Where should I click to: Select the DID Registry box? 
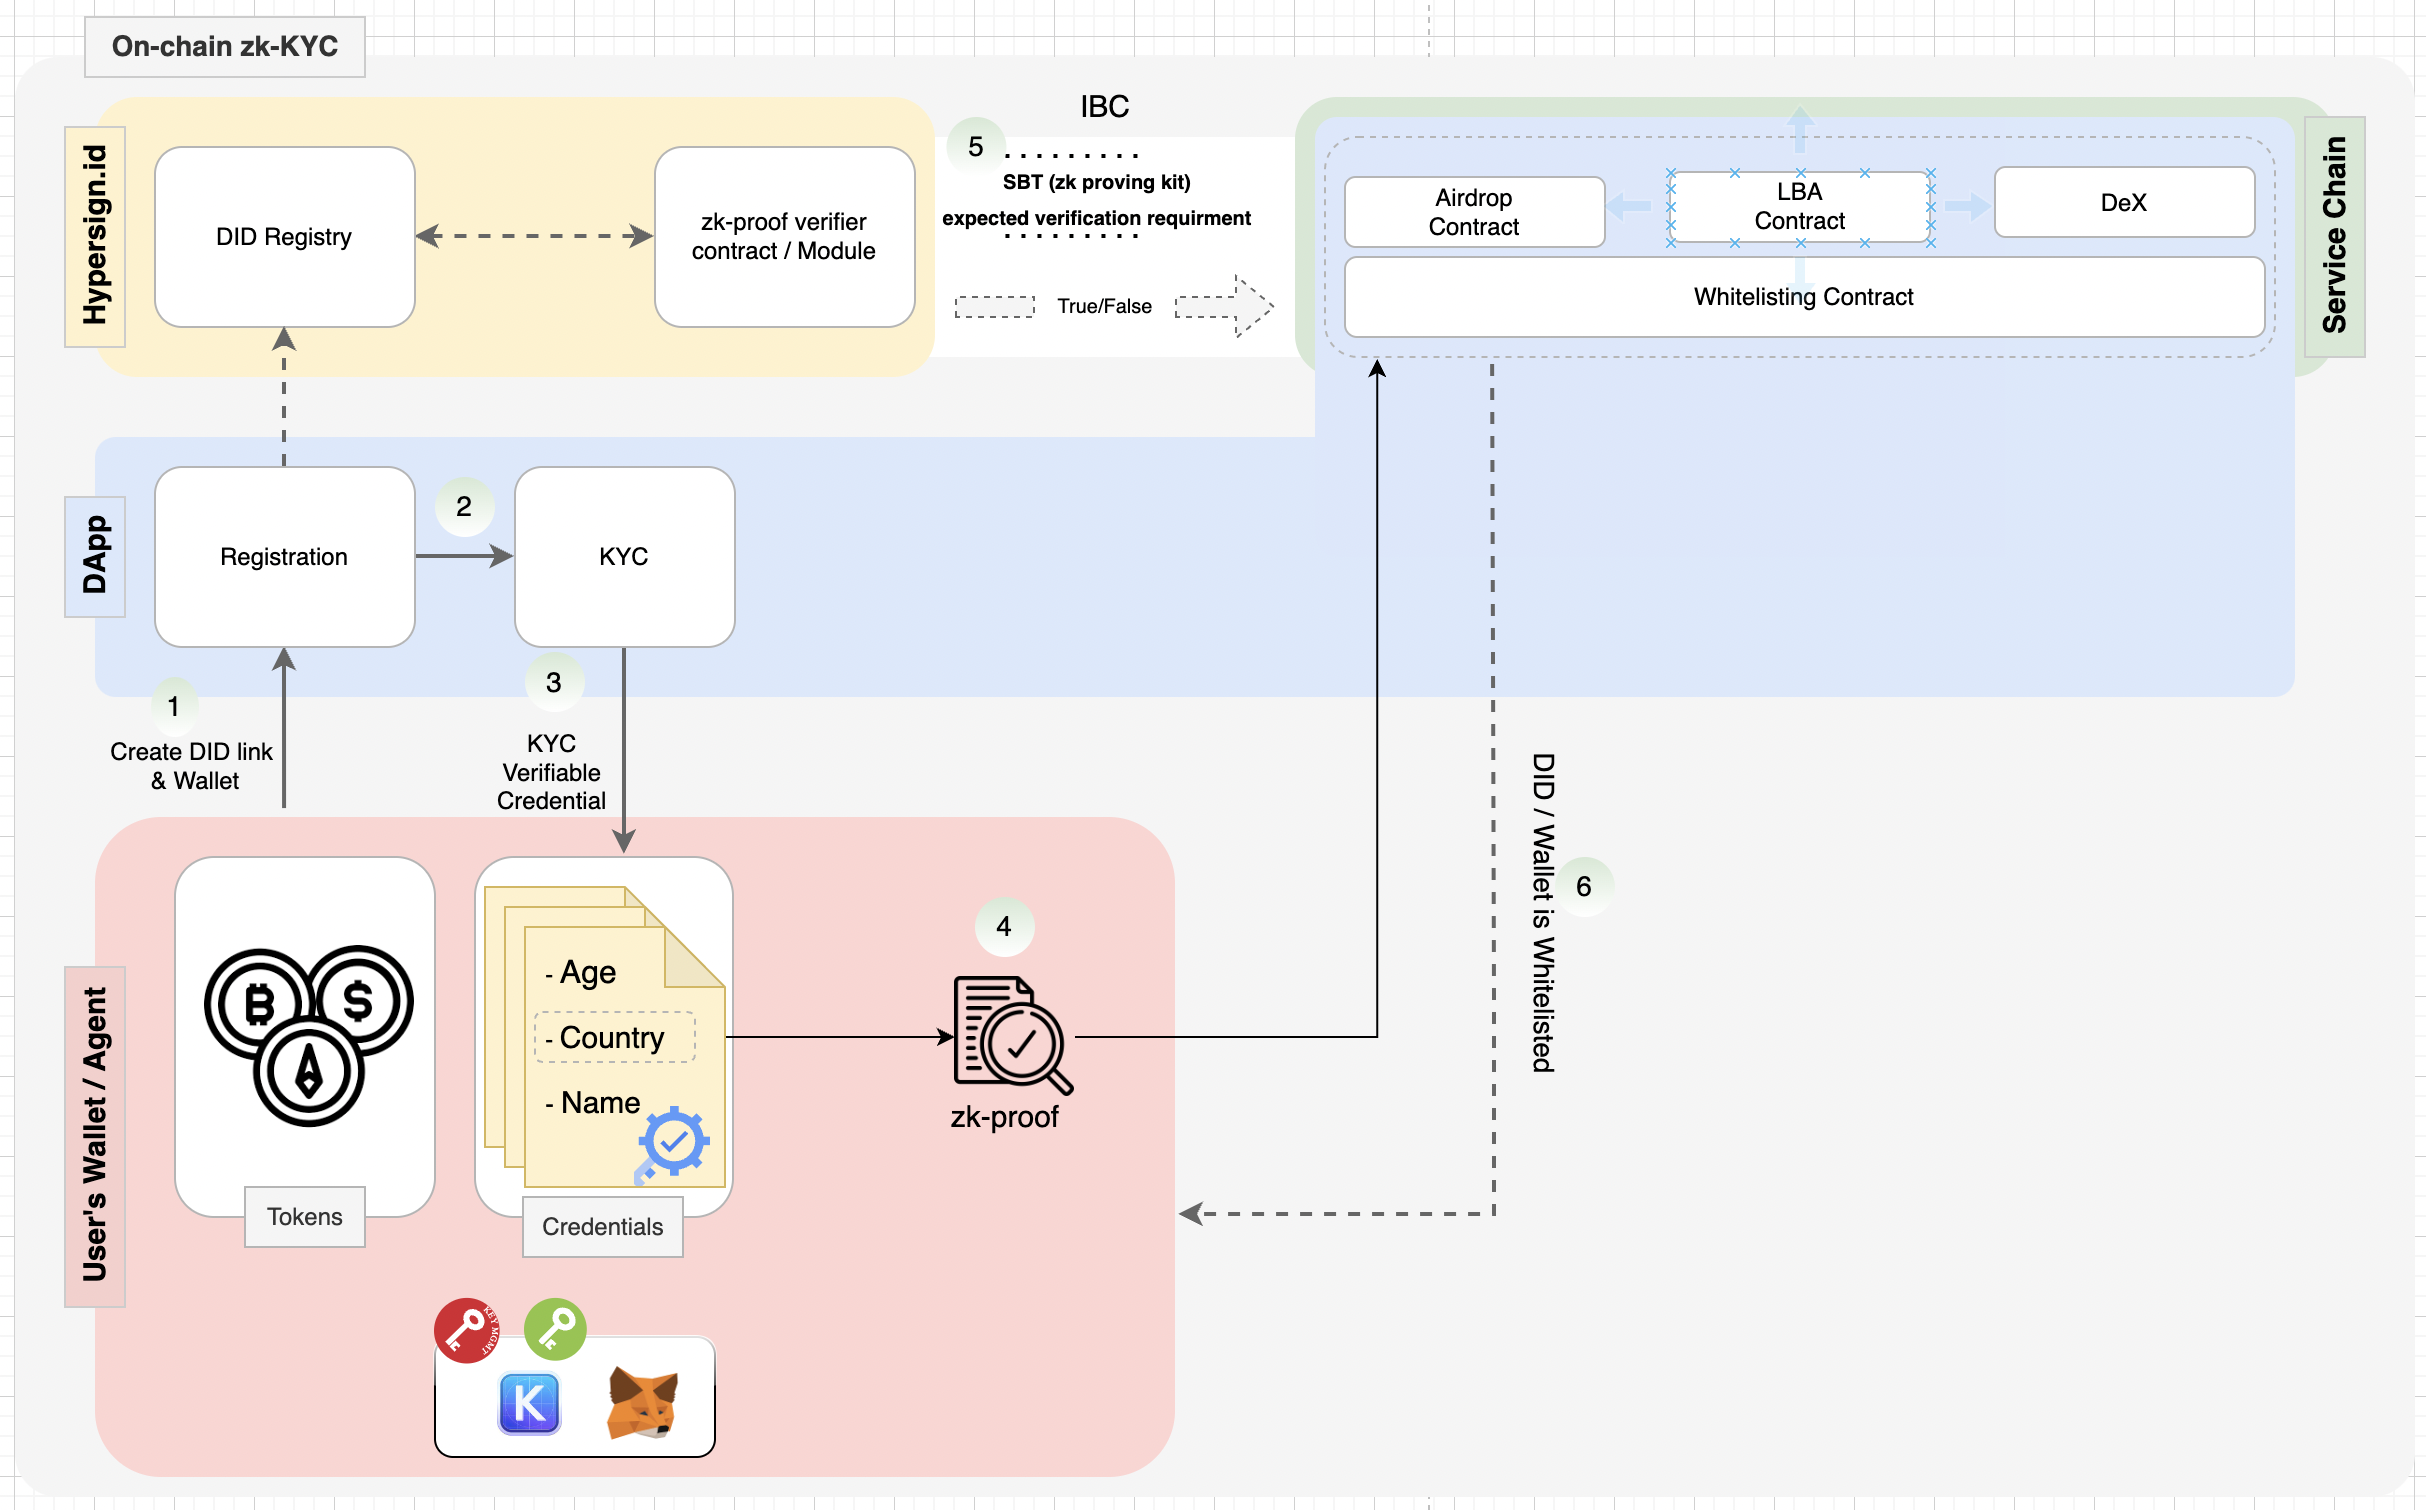pyautogui.click(x=284, y=237)
